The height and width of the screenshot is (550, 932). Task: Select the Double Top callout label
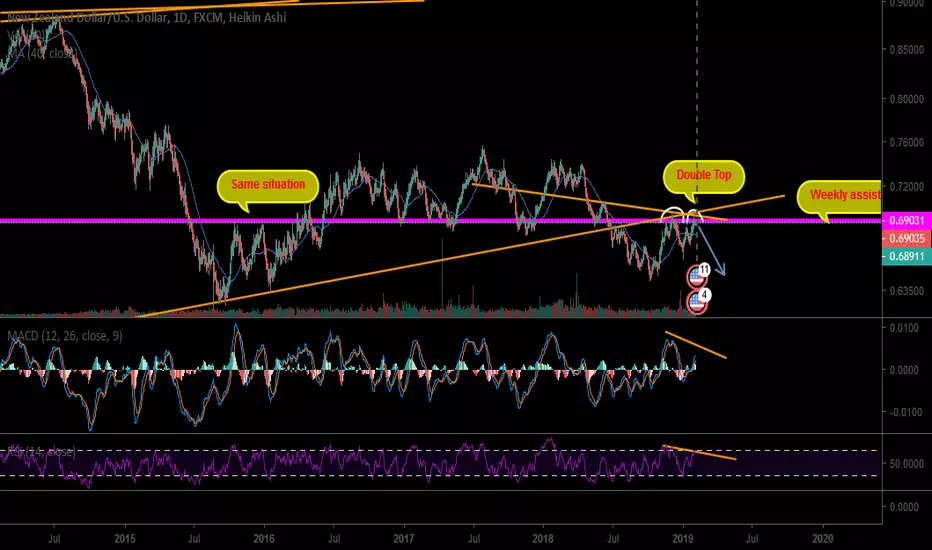coord(704,176)
